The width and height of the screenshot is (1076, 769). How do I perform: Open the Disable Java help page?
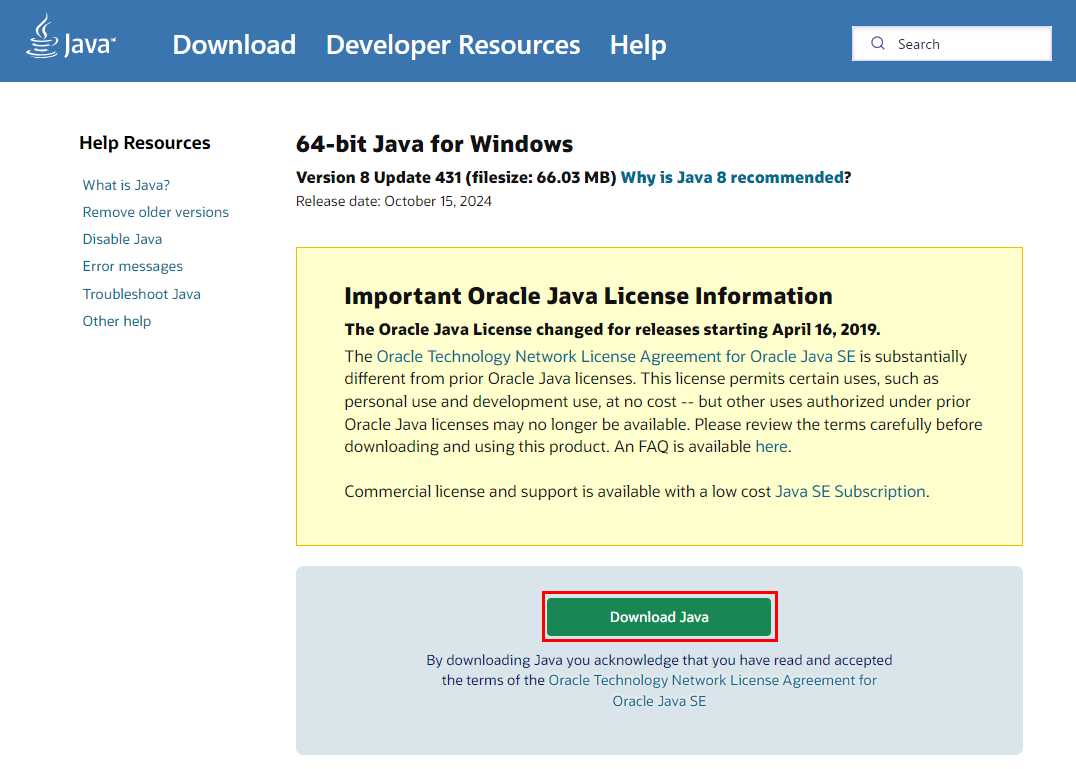(x=122, y=239)
